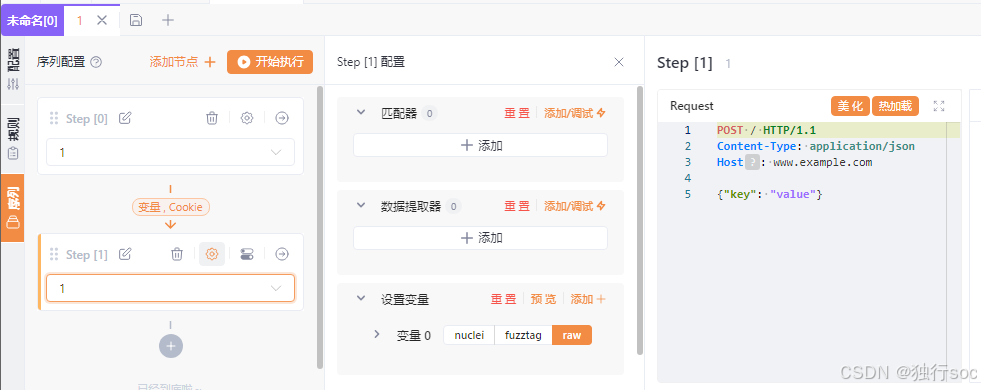Image resolution: width=981 pixels, height=390 pixels.
Task: Delete Step [1] with trash icon
Action: (177, 254)
